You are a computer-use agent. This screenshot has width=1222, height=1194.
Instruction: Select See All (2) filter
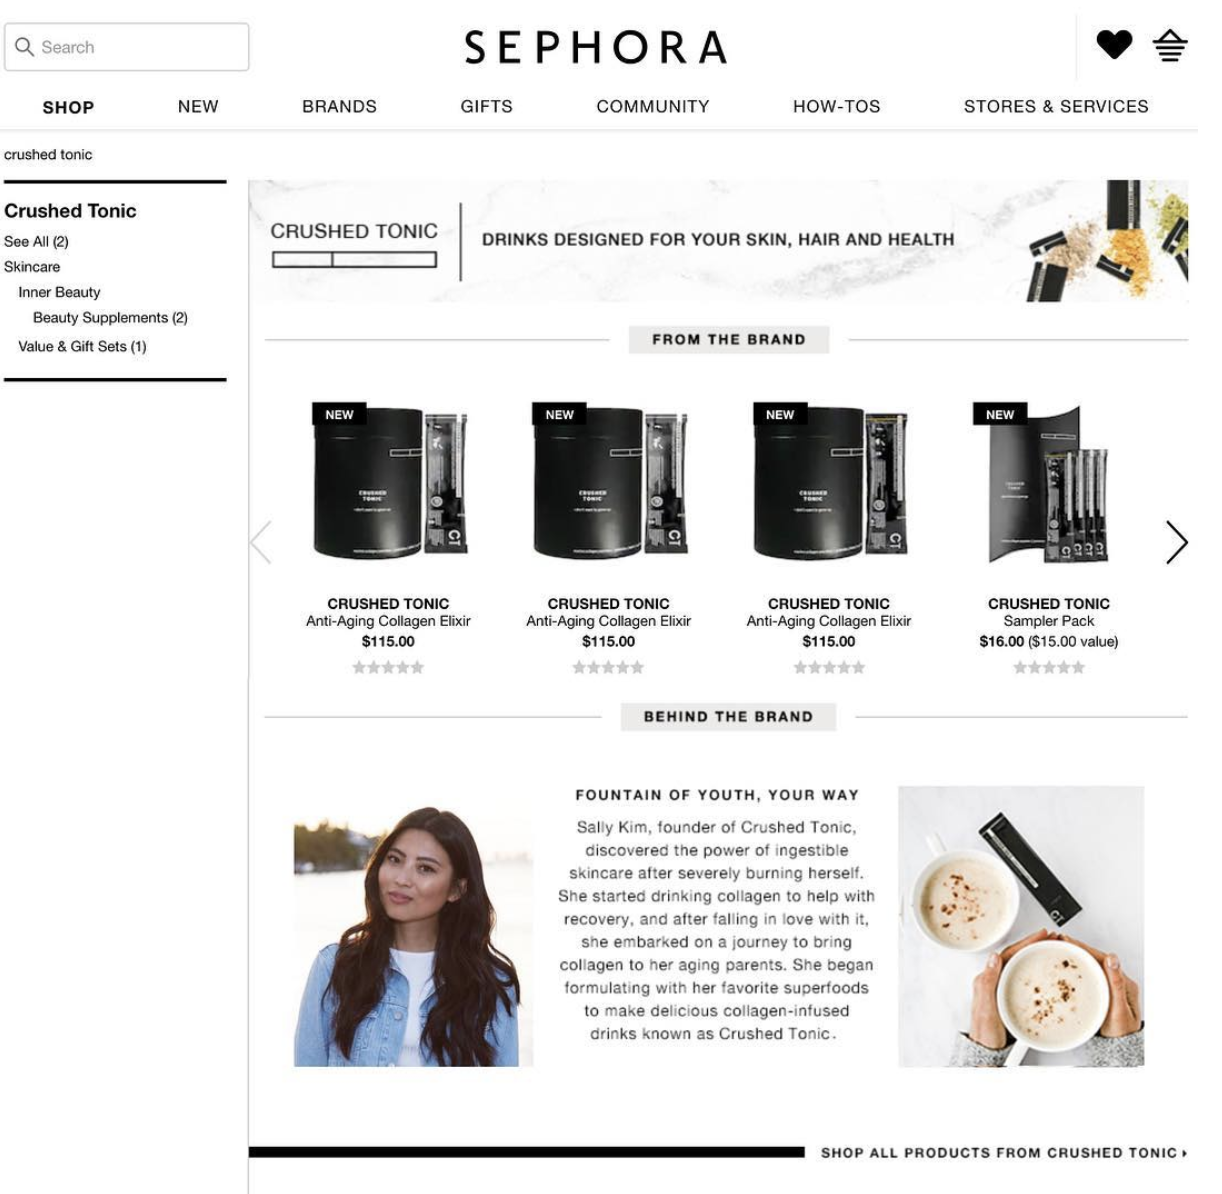coord(36,241)
